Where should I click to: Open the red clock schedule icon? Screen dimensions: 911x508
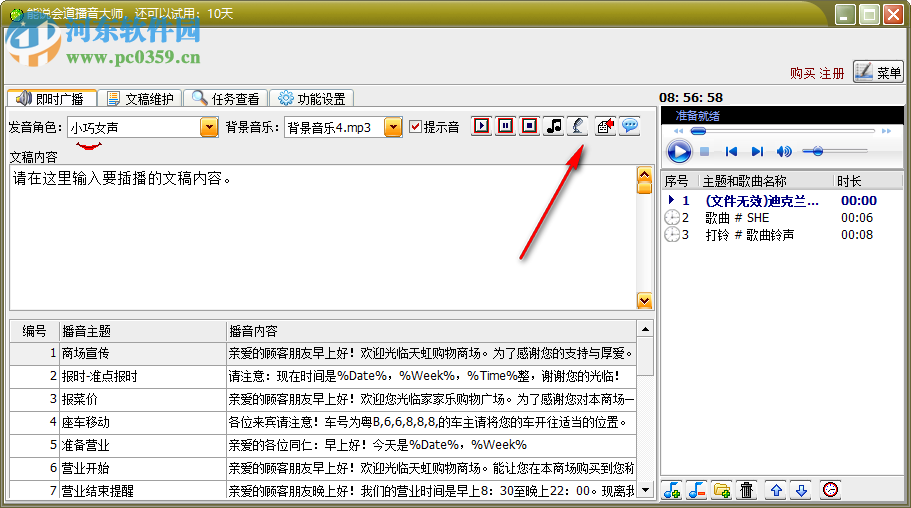[830, 490]
